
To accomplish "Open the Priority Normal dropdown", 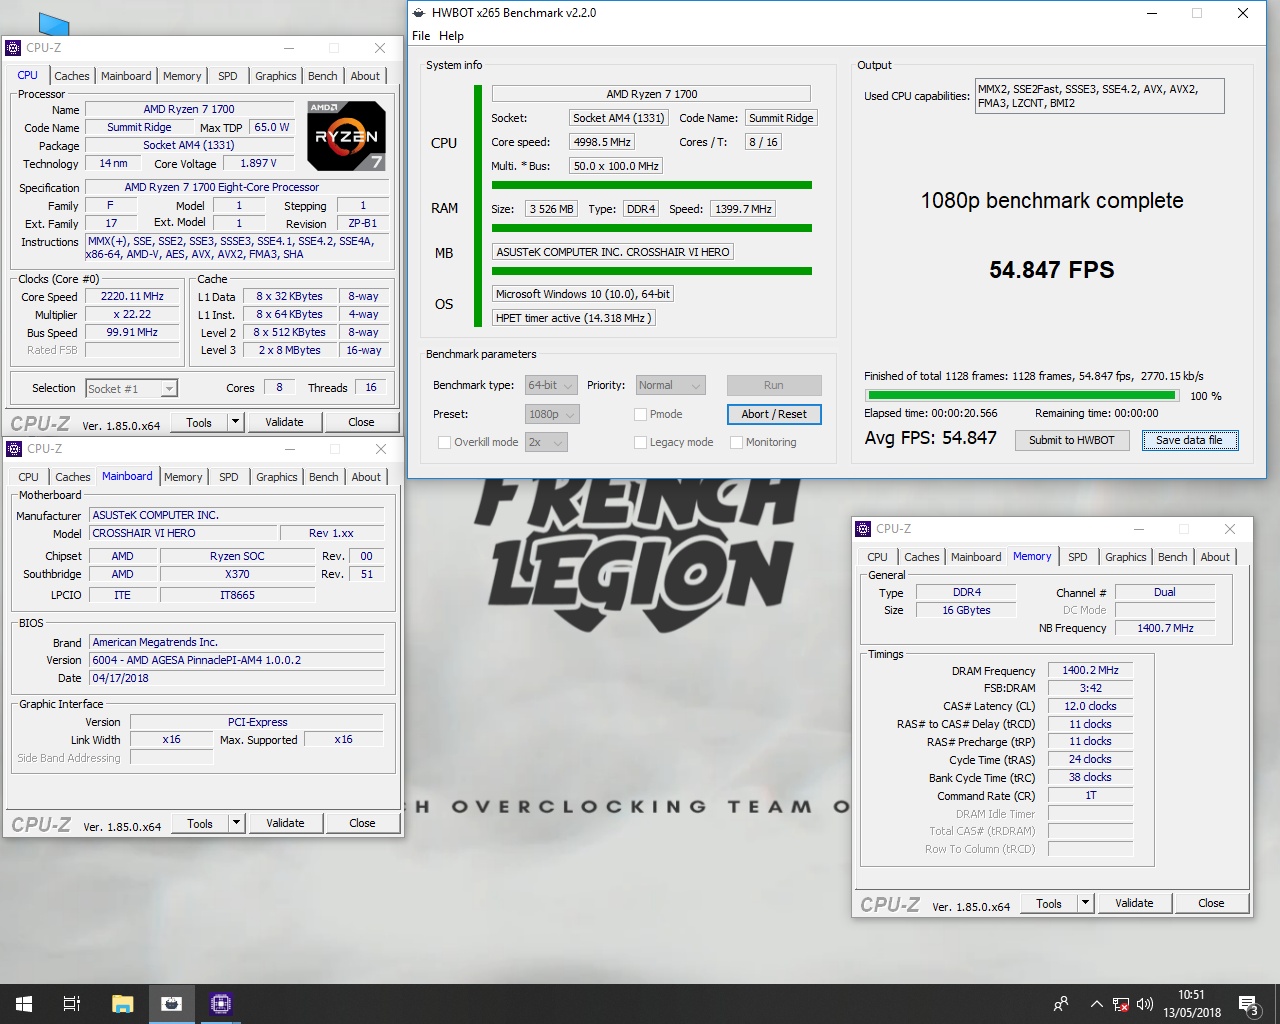I will click(670, 385).
